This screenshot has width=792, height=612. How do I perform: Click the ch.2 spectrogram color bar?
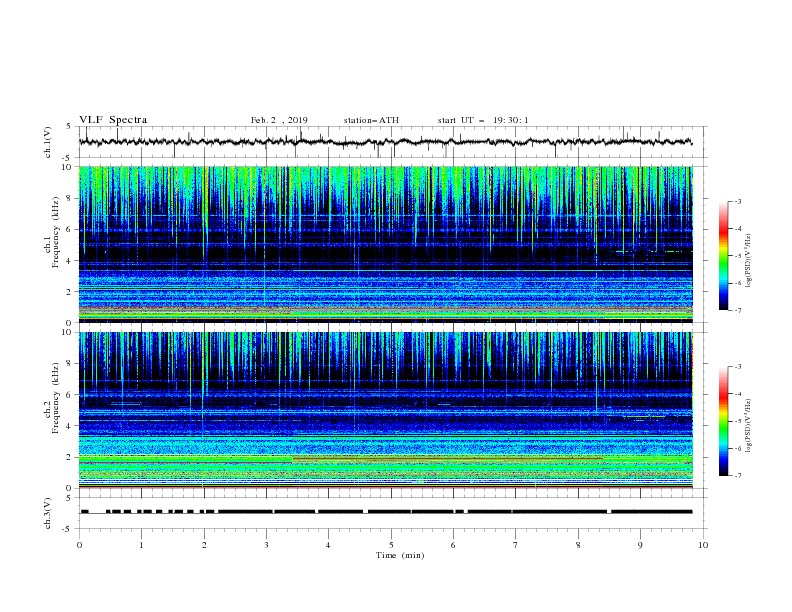[x=723, y=421]
